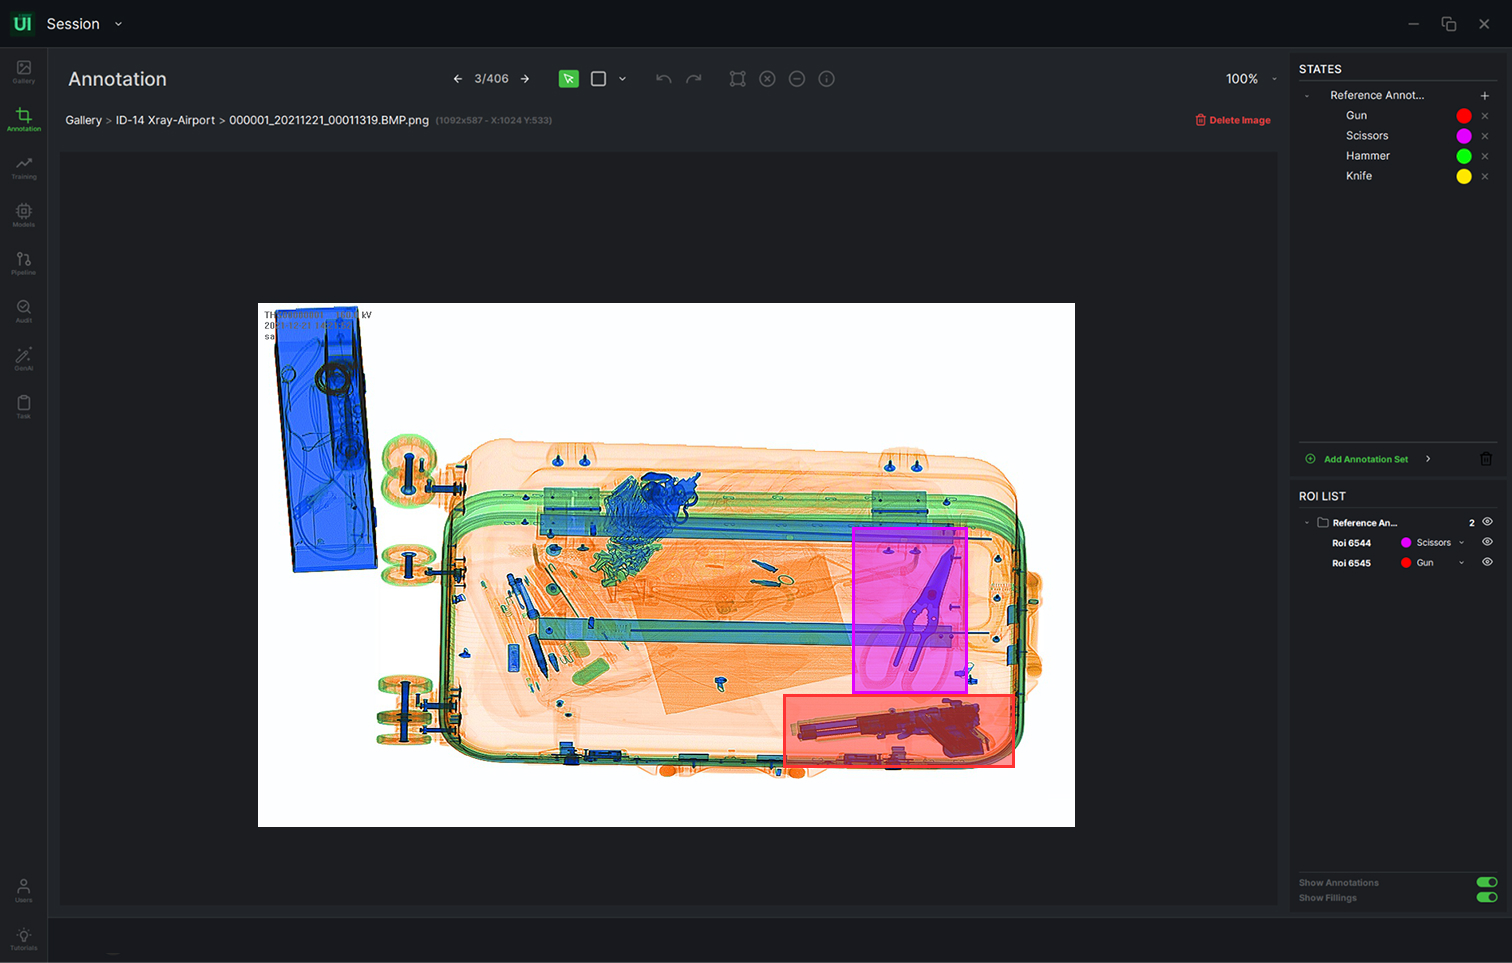Image resolution: width=1512 pixels, height=963 pixels.
Task: Open ID-14 Xray-Airport breadcrumb link
Action: 165,120
